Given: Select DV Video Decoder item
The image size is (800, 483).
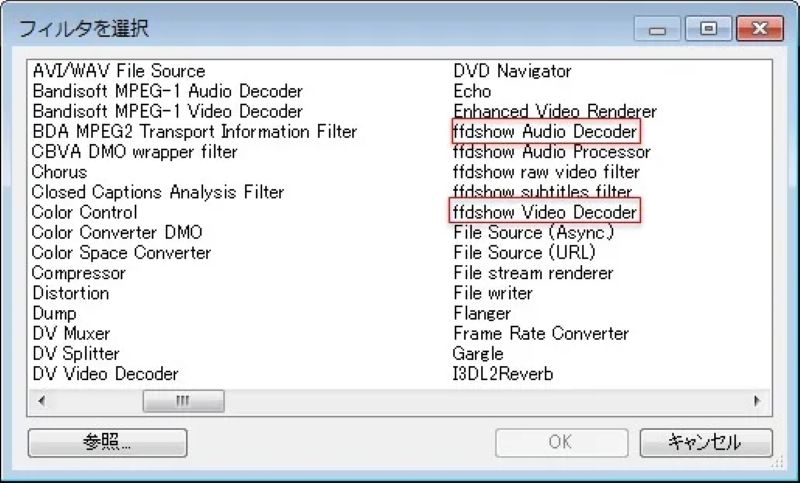Looking at the screenshot, I should coord(105,374).
